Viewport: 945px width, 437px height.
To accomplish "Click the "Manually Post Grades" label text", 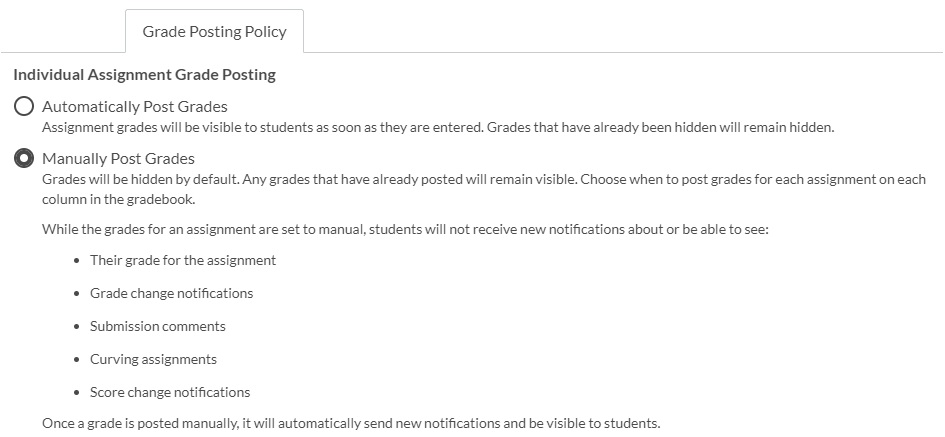I will point(118,158).
